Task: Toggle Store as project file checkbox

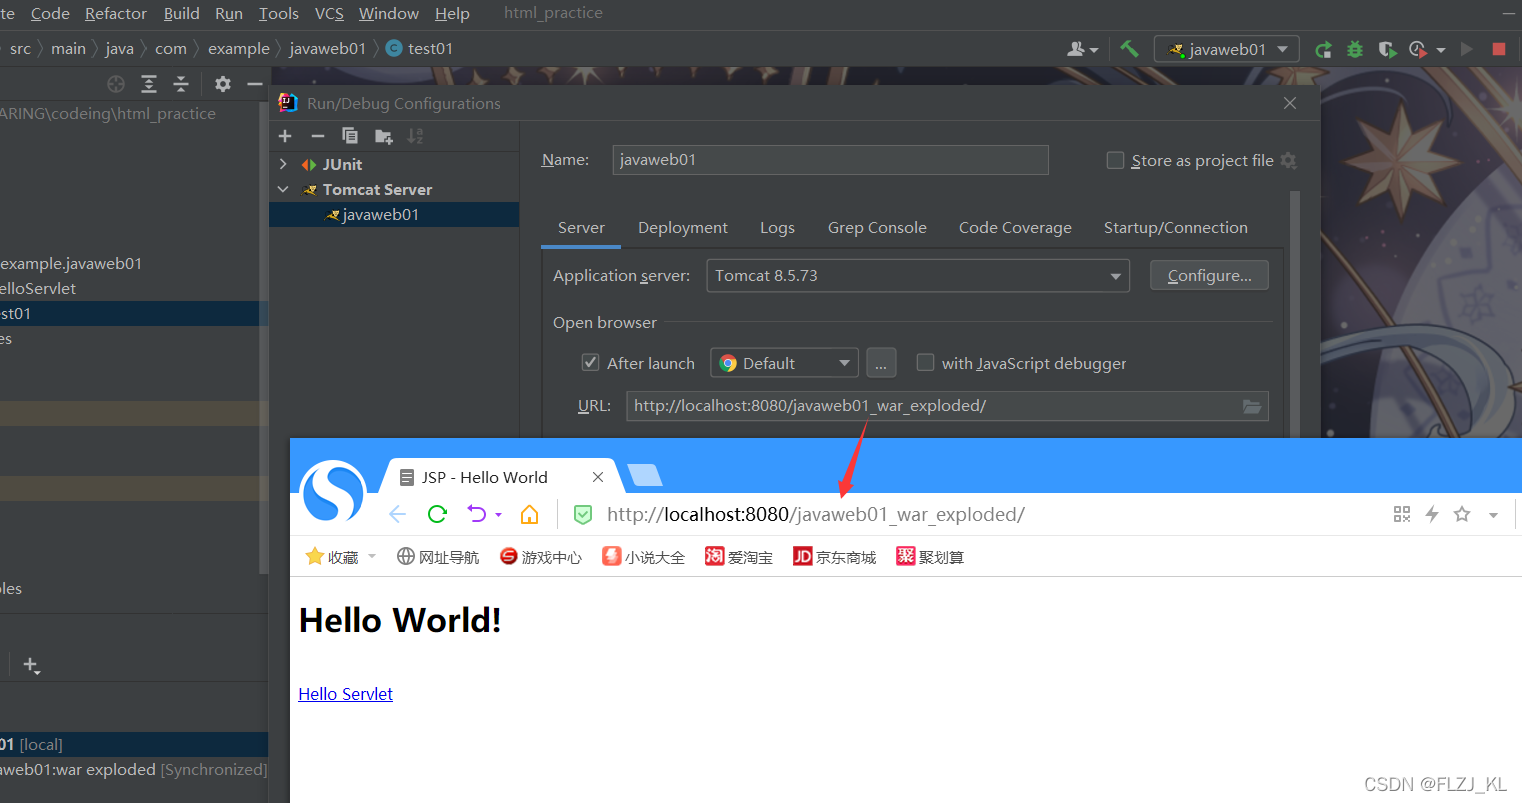Action: [1115, 160]
